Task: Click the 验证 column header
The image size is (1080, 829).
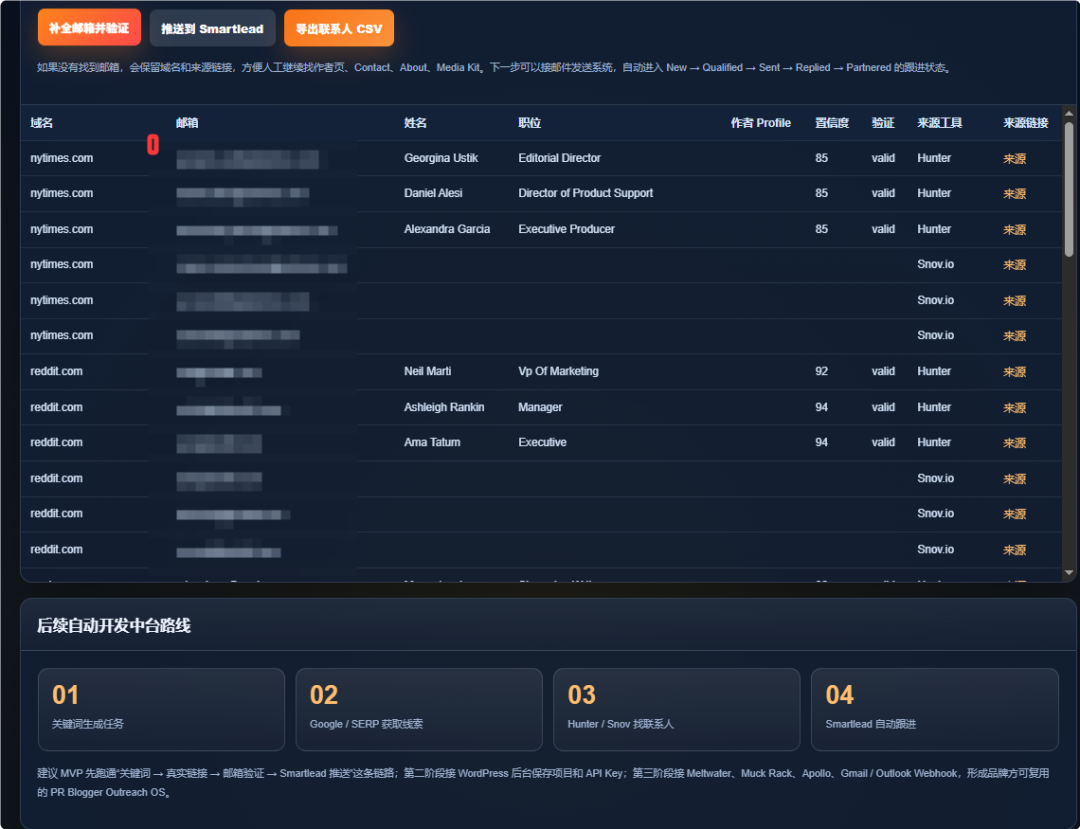Action: coord(883,123)
